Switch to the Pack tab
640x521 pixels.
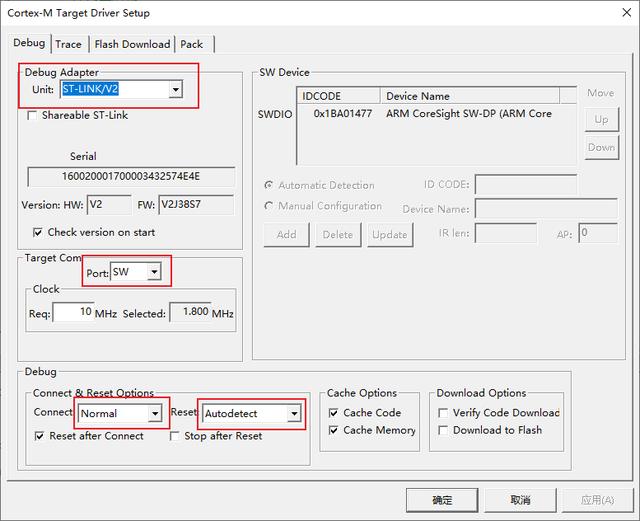(x=192, y=44)
